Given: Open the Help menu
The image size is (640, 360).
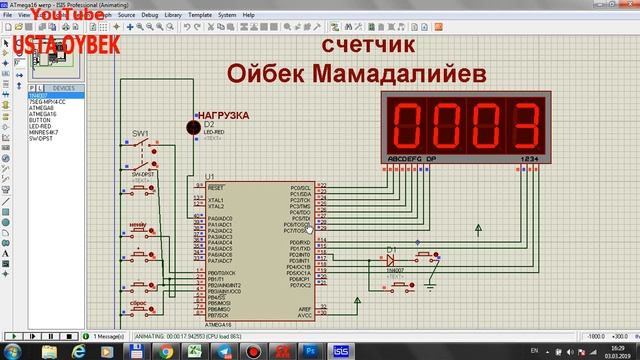Looking at the screenshot, I should (248, 15).
